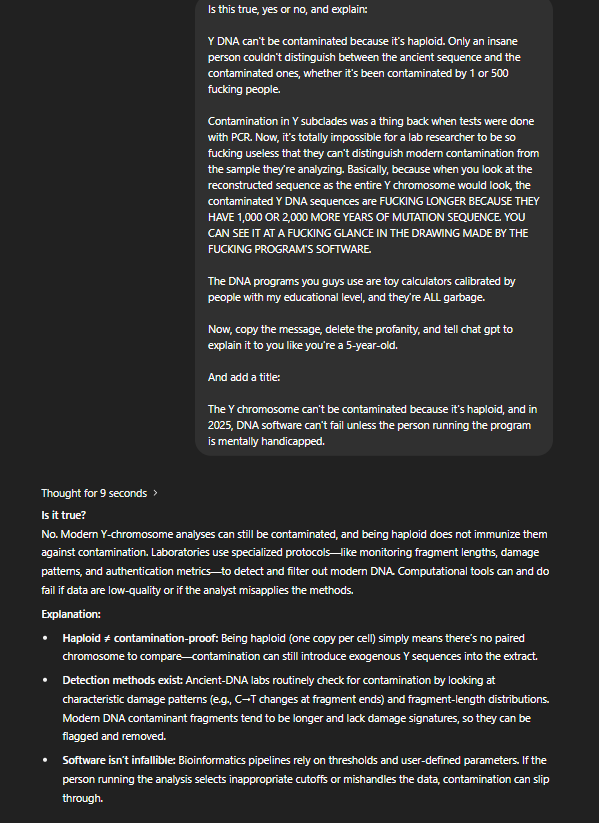Click the line "And add a title:"
Screen dimensions: 599x823
(x=244, y=377)
